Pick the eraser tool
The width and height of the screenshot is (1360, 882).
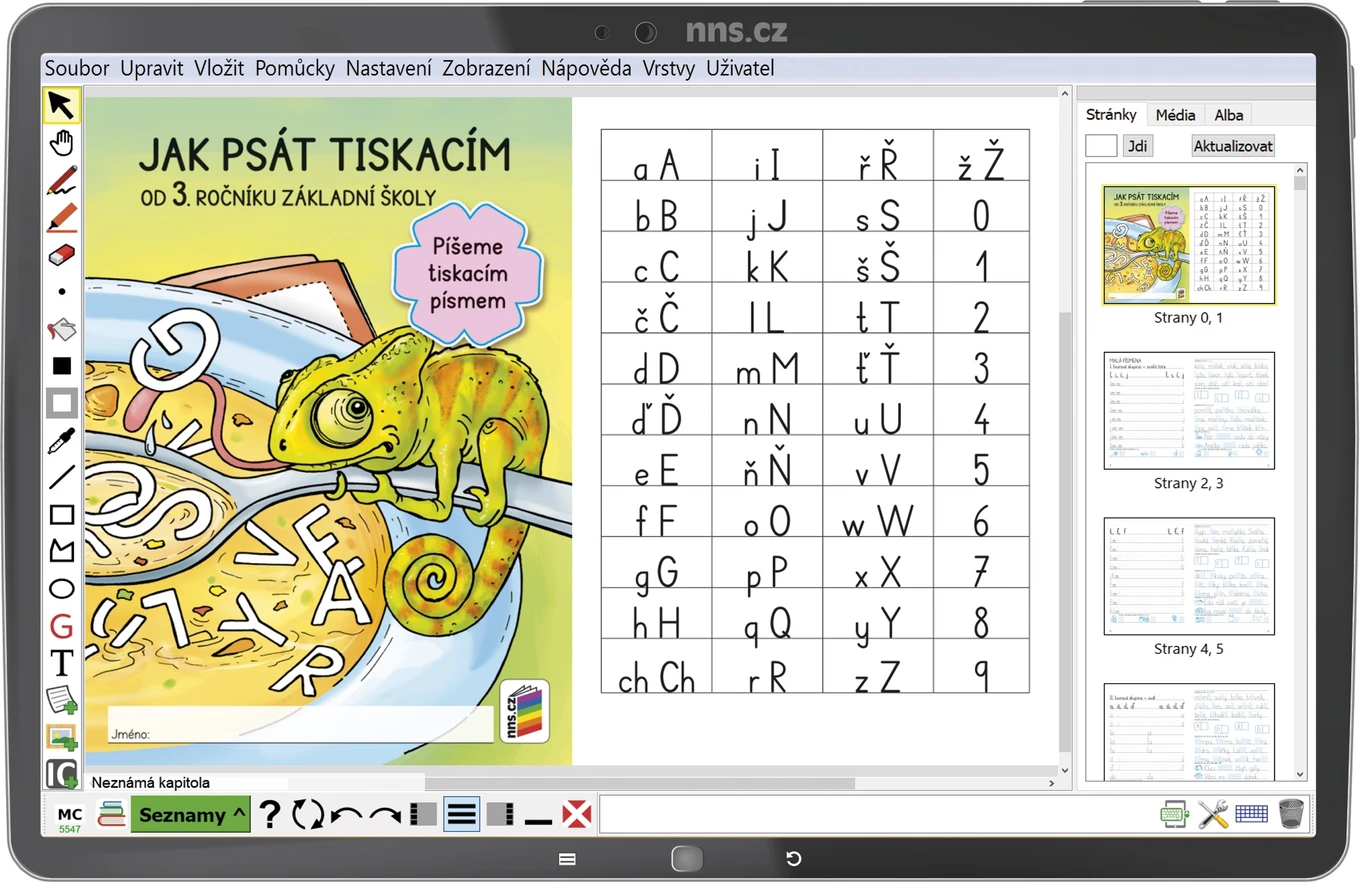[x=62, y=254]
